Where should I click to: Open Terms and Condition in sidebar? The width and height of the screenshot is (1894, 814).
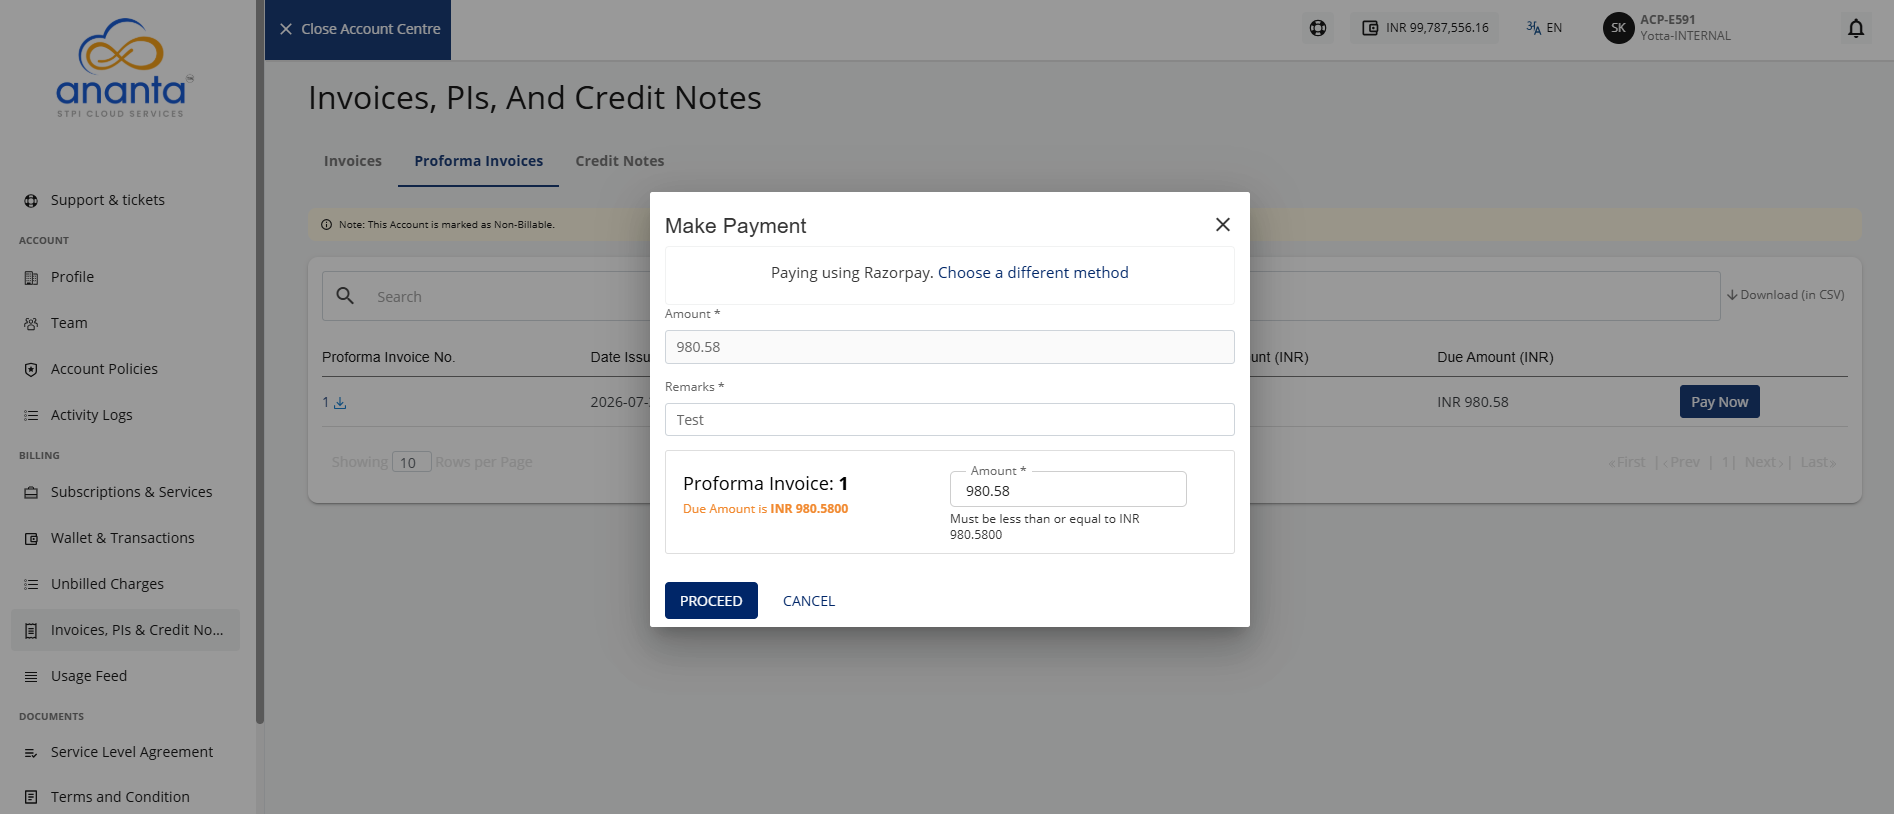(120, 797)
